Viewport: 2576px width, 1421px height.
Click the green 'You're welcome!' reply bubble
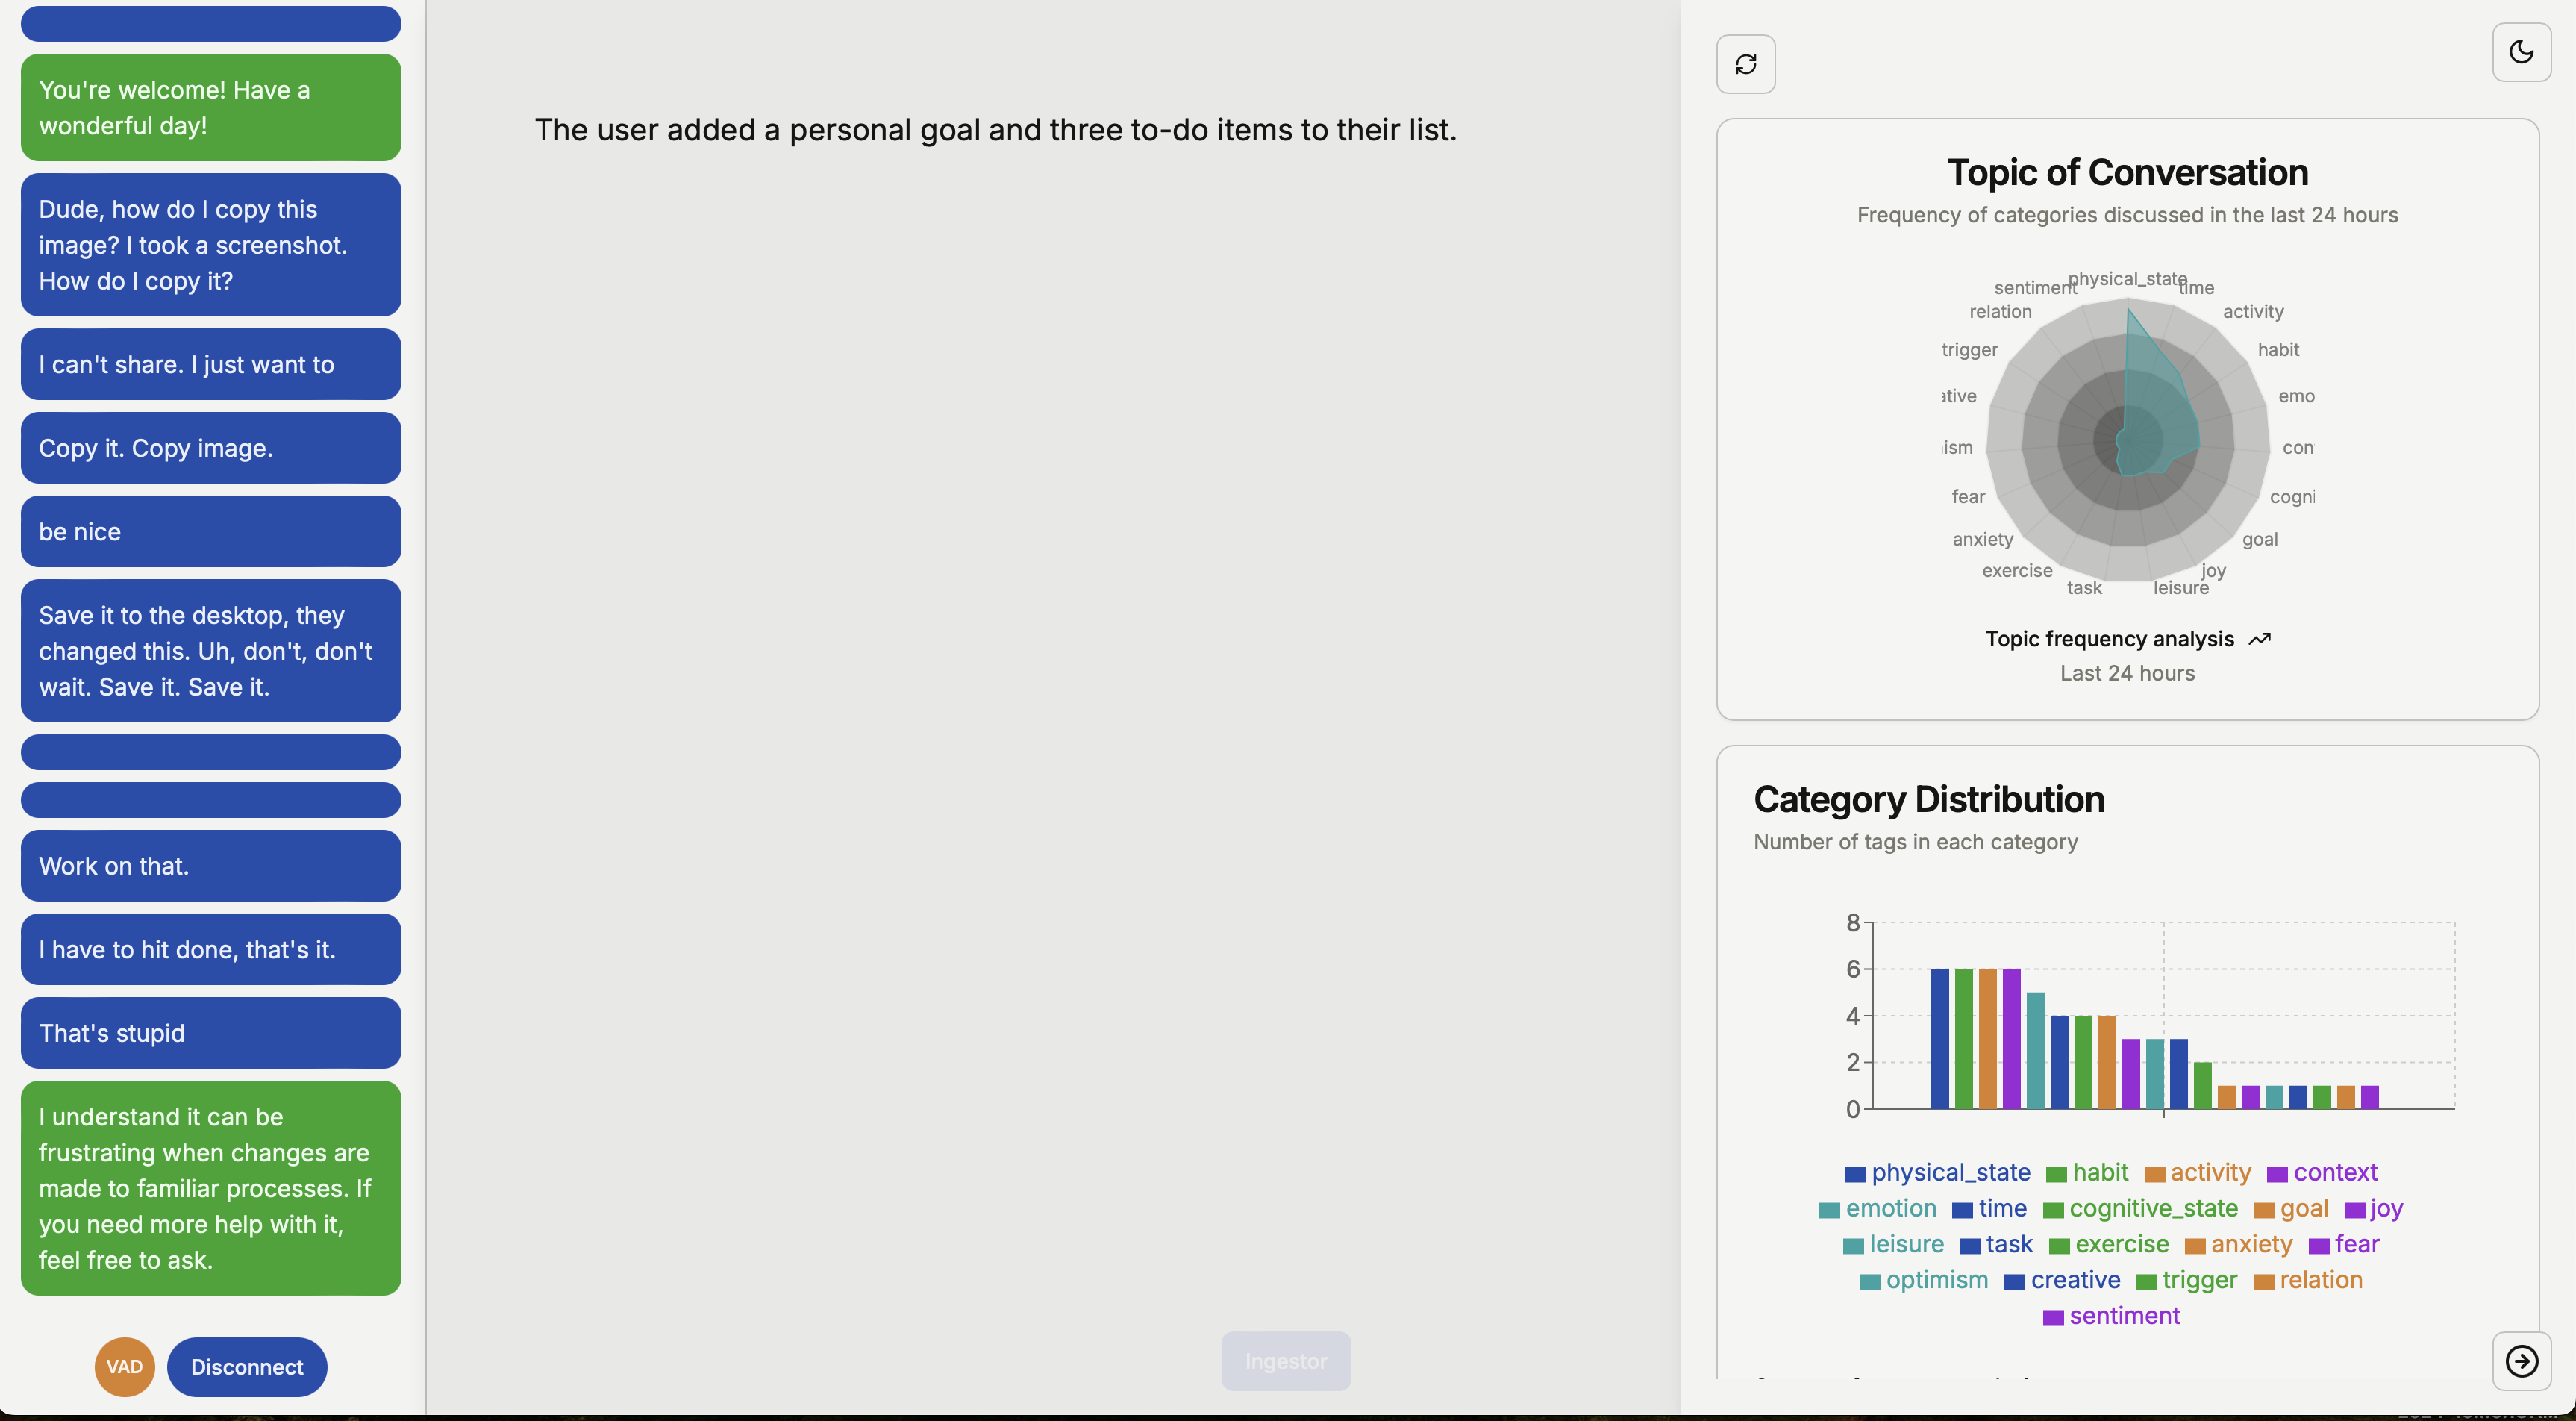coord(210,108)
